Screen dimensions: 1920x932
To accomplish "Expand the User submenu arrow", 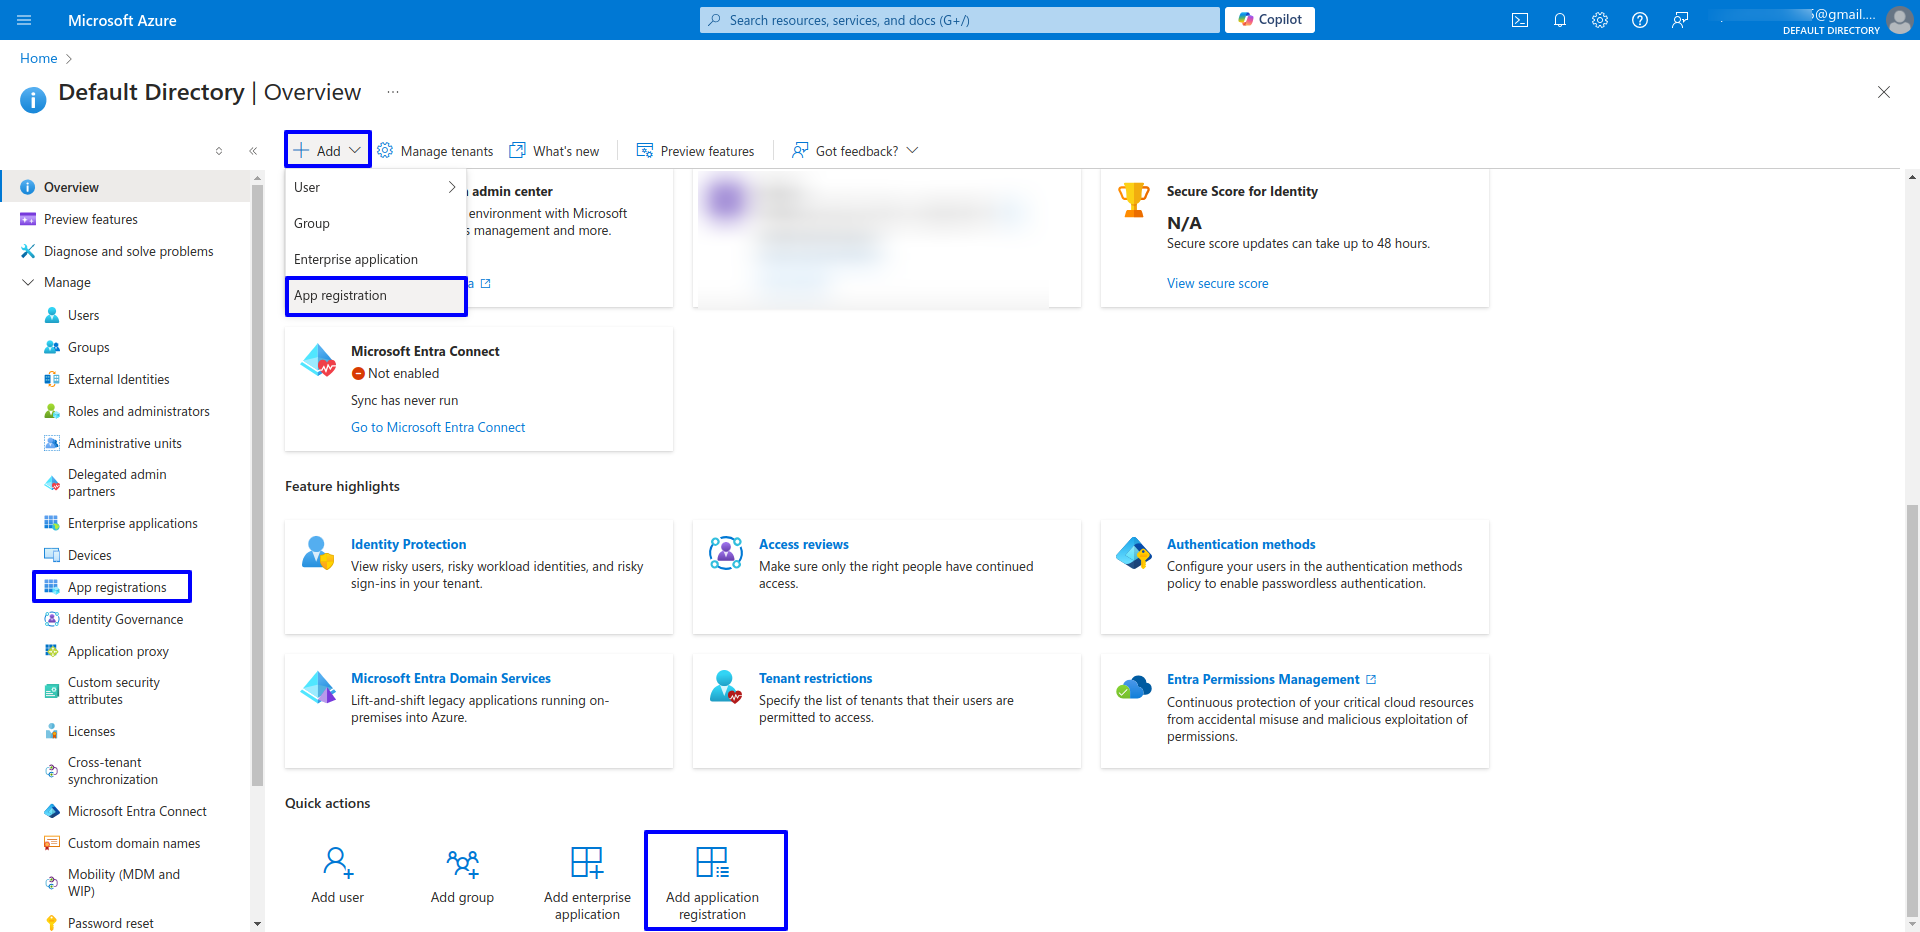I will (451, 187).
